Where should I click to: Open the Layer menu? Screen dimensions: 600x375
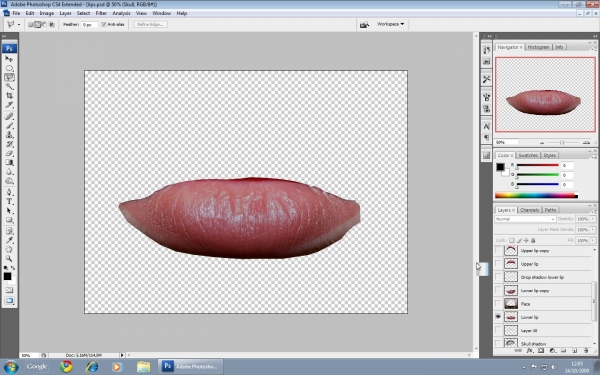pyautogui.click(x=65, y=13)
